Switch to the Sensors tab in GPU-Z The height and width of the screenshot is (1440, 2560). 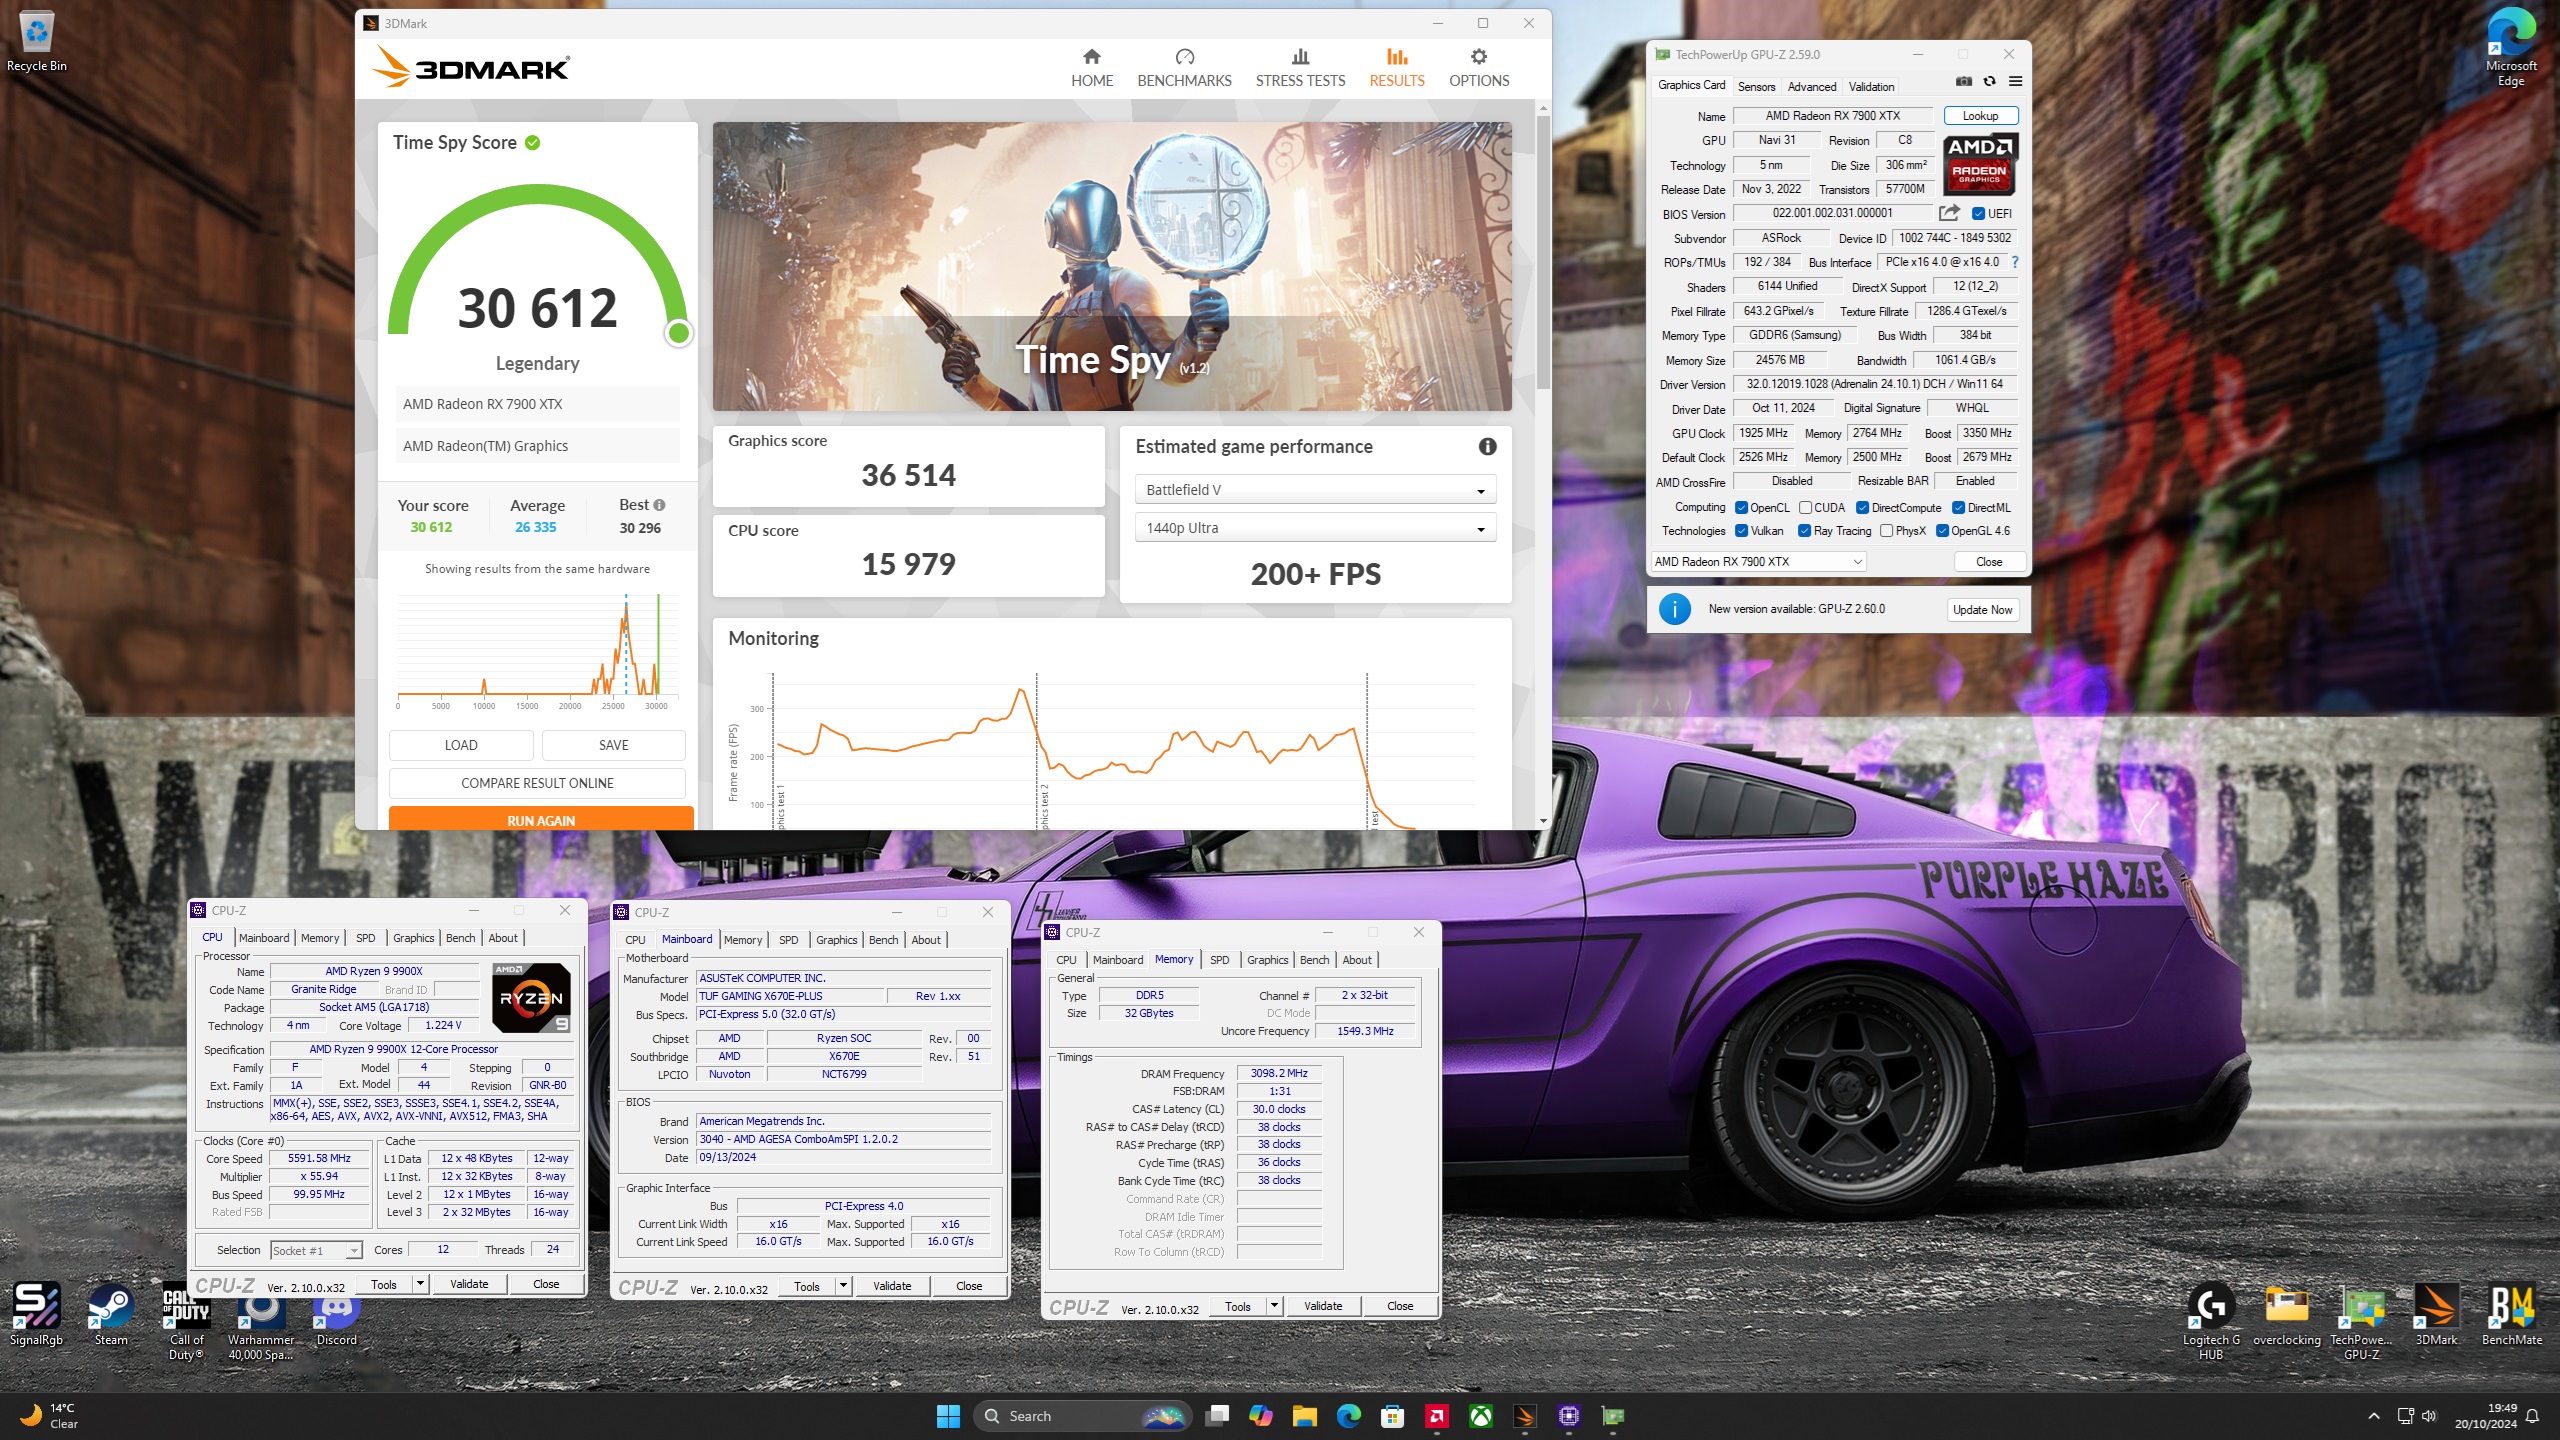(1756, 87)
